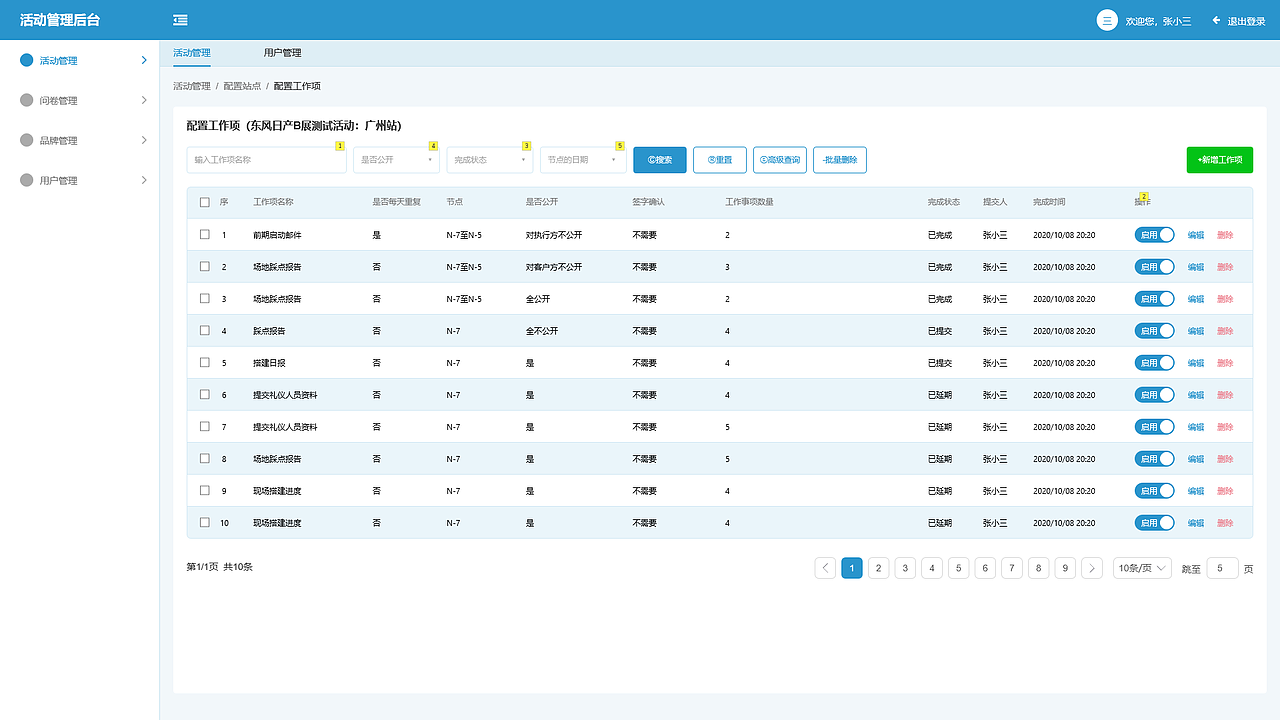The height and width of the screenshot is (720, 1280).
Task: Click 对客户方不公开 cell in row 2
Action: pyautogui.click(x=554, y=267)
